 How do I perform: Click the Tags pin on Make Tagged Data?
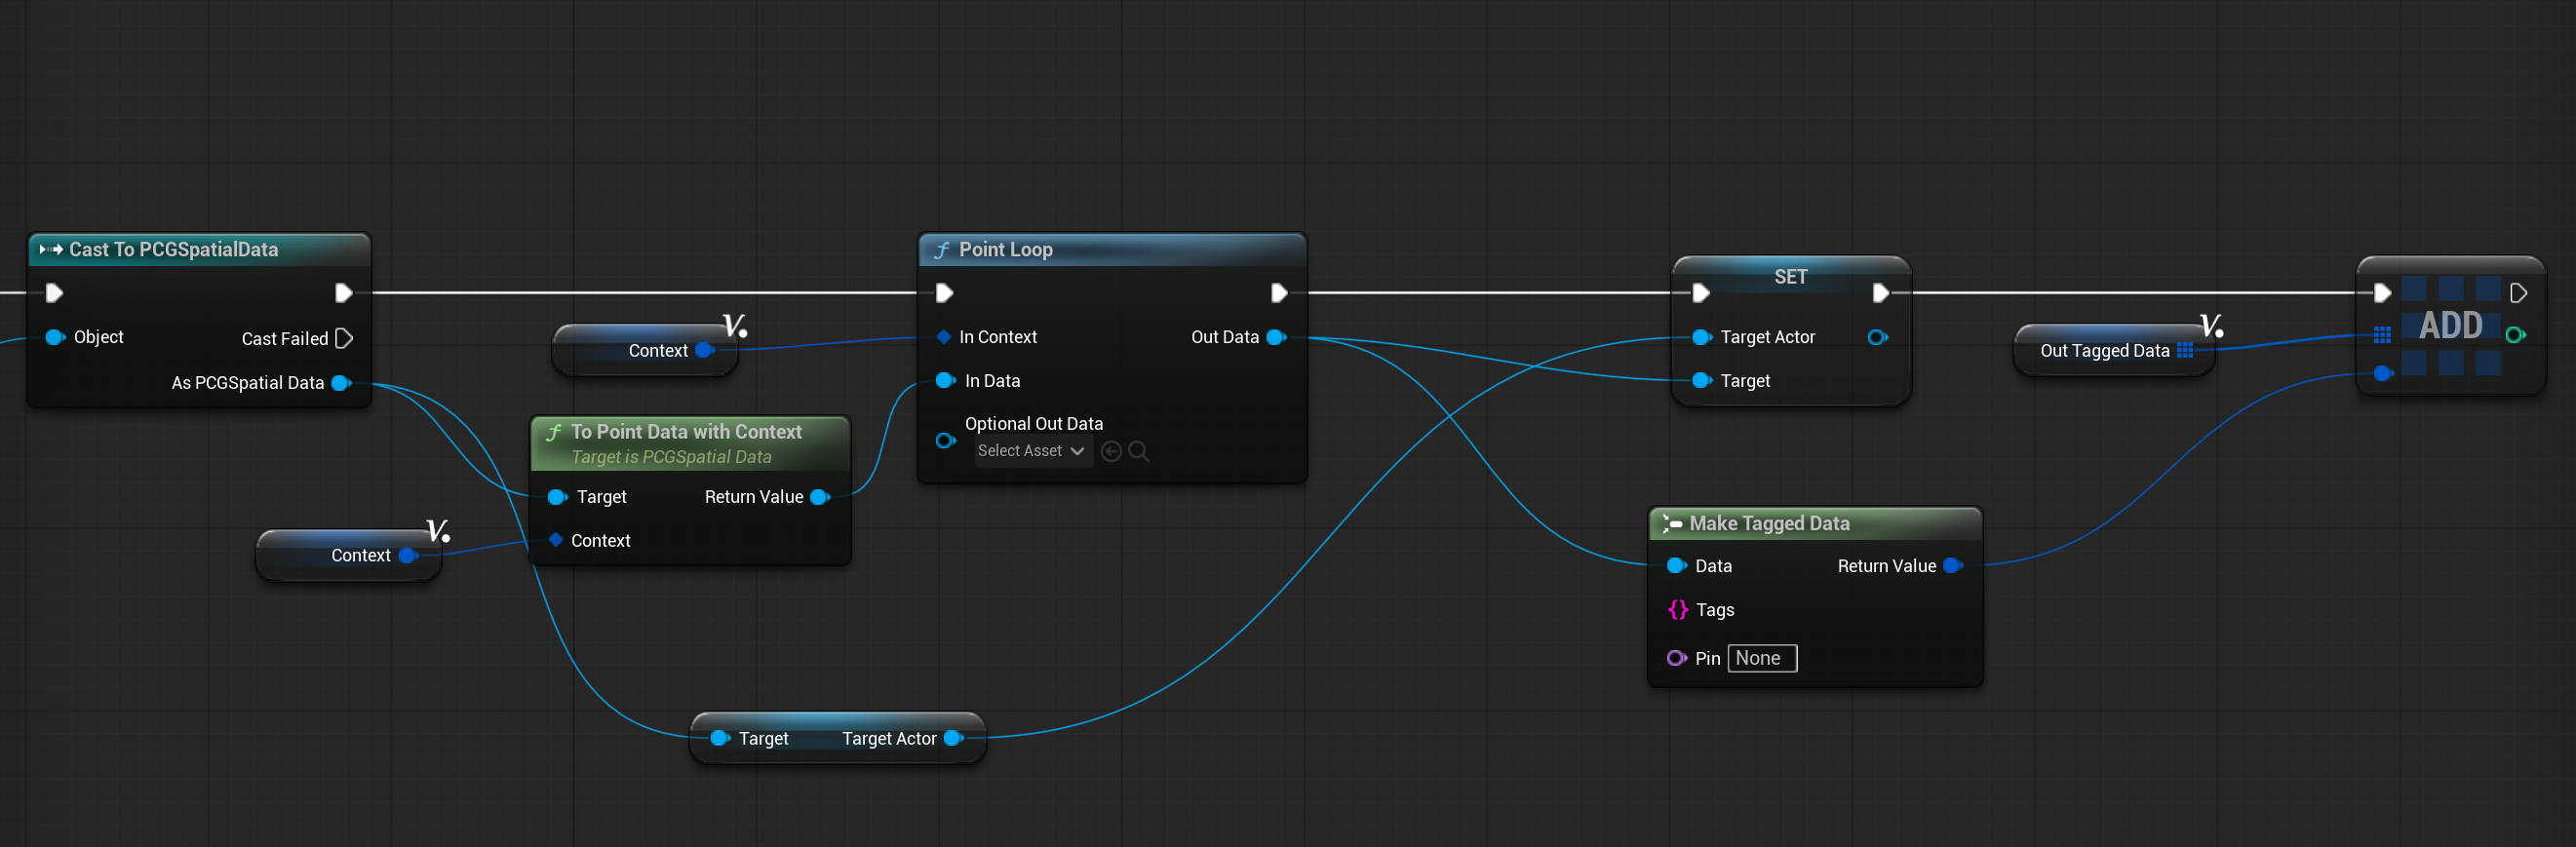(x=1678, y=610)
